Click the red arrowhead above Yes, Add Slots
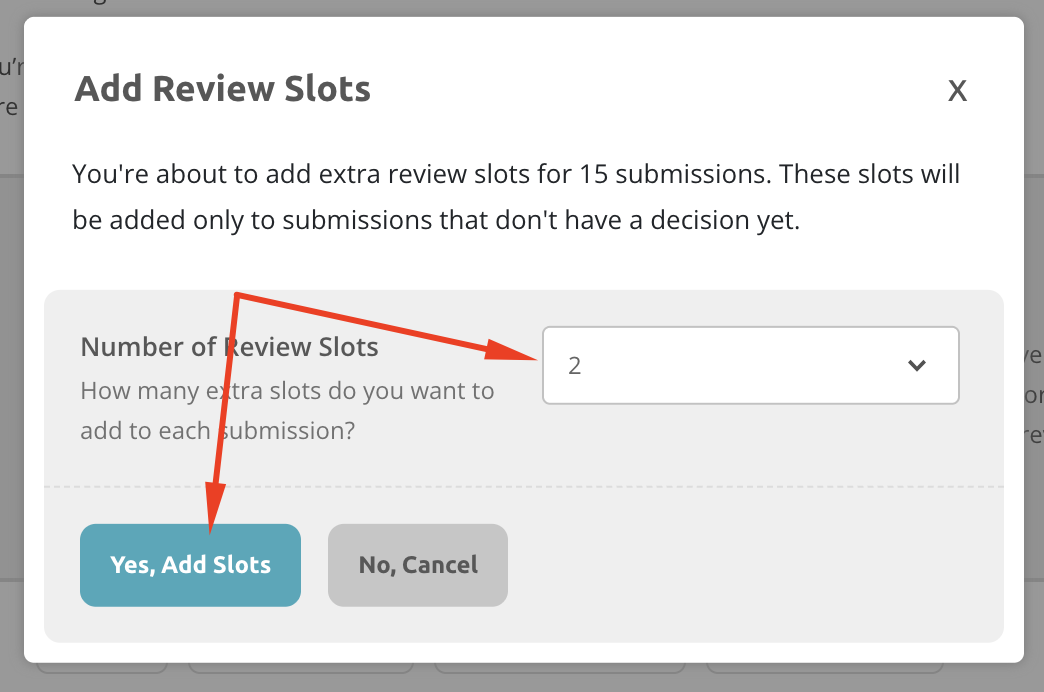This screenshot has width=1044, height=692. pos(215,502)
